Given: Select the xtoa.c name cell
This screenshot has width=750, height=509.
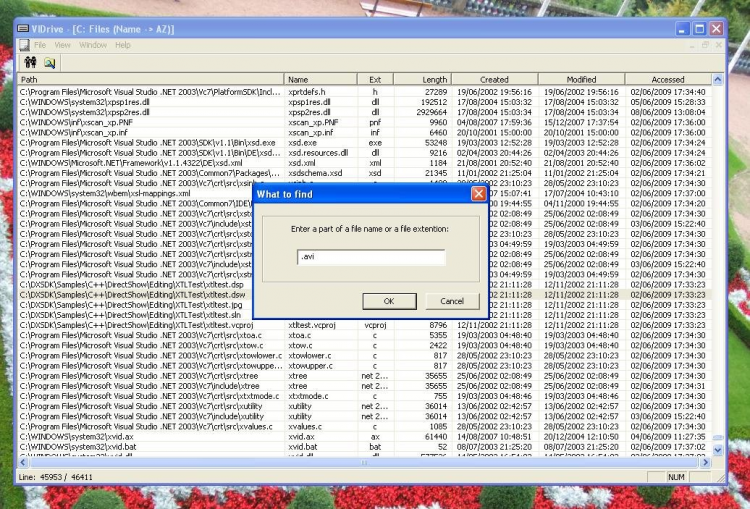Looking at the screenshot, I should coord(299,335).
